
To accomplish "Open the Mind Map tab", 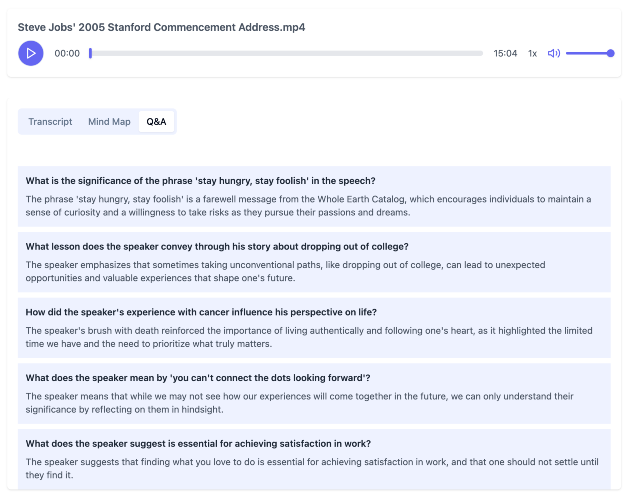I will coord(109,122).
